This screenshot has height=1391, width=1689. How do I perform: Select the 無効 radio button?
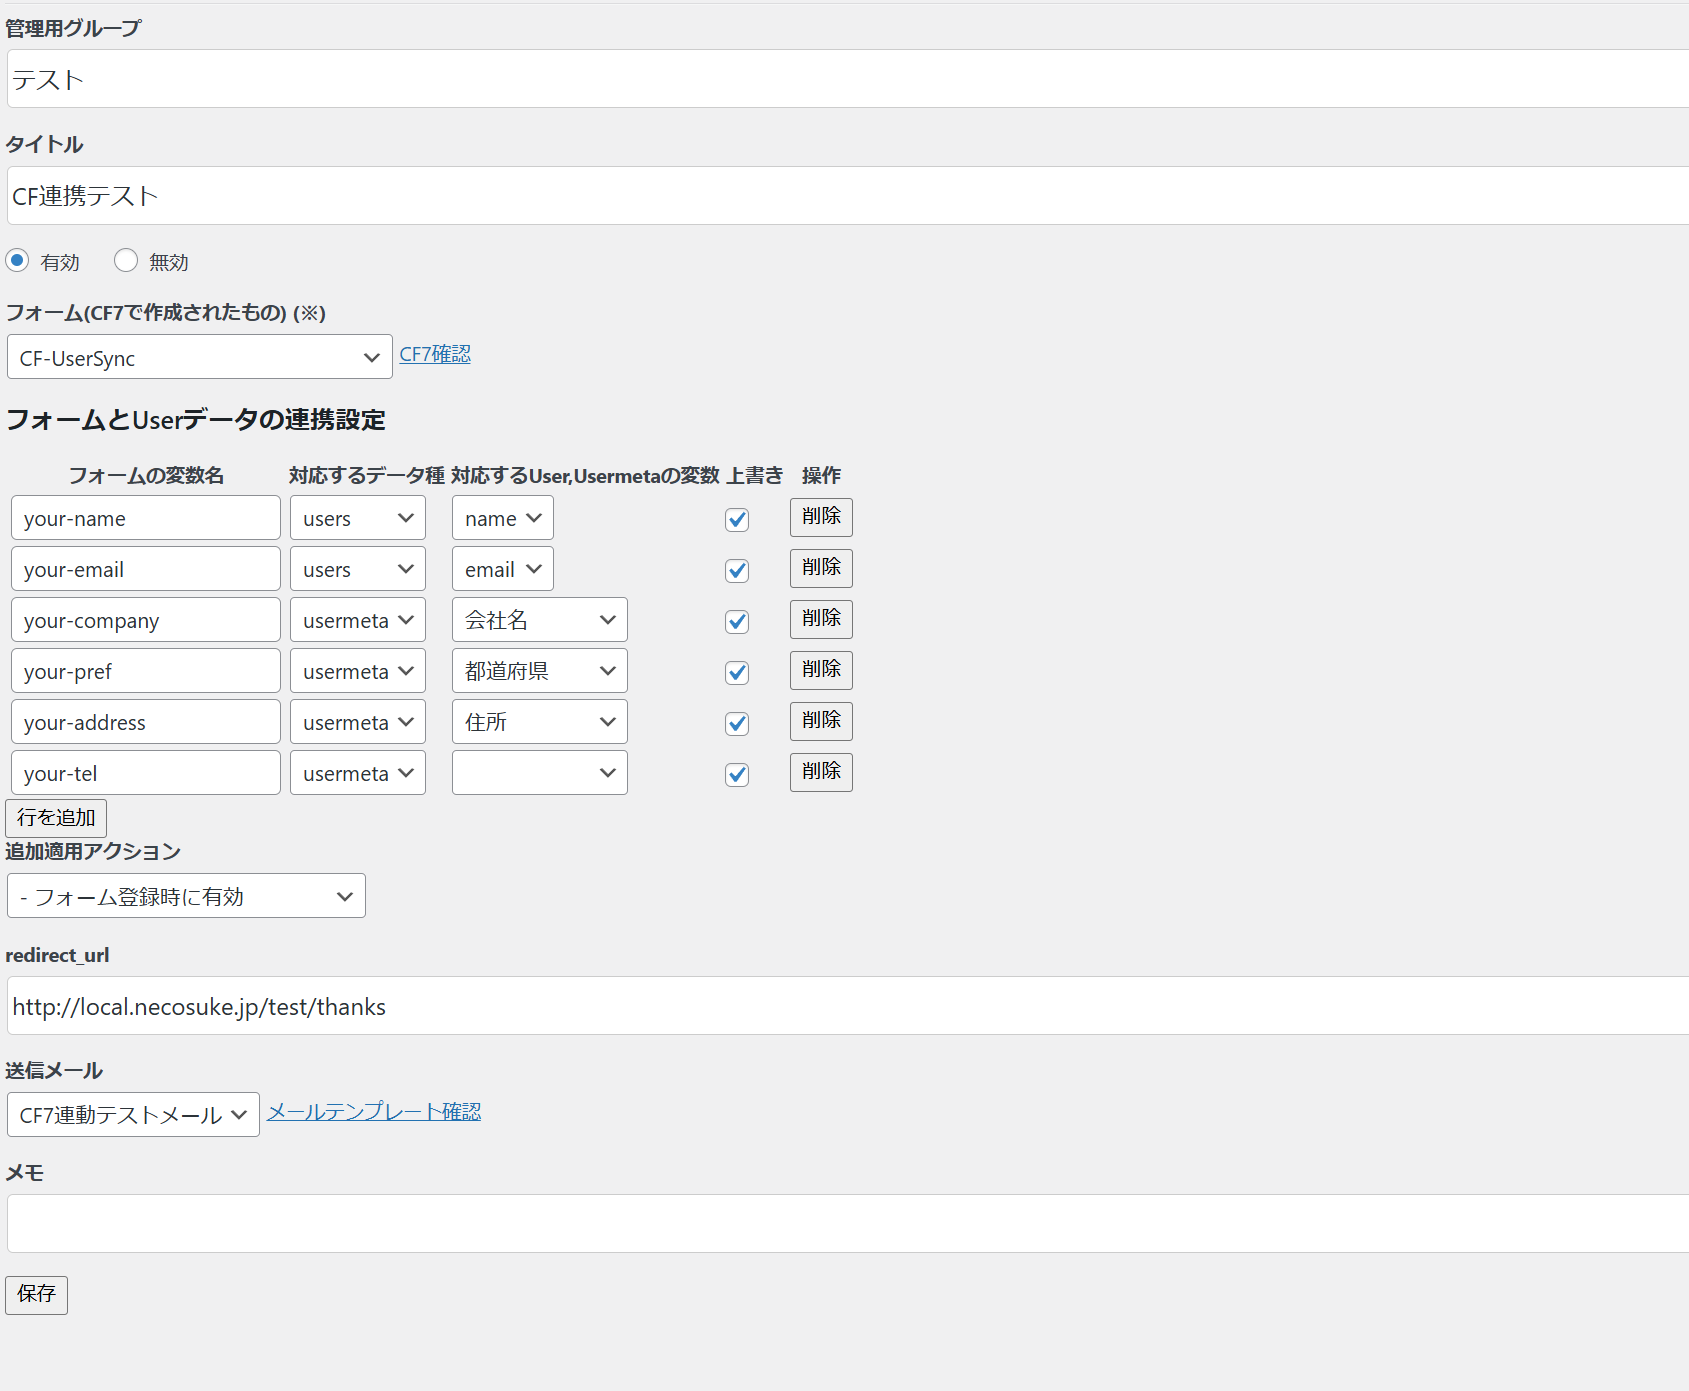point(126,261)
